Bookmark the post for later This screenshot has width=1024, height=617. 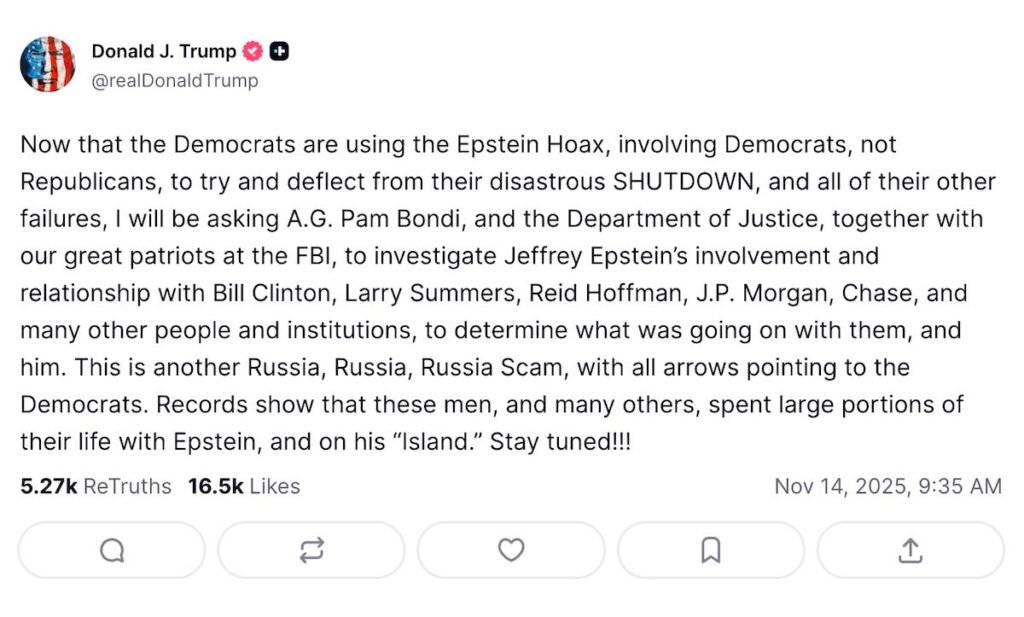[710, 549]
